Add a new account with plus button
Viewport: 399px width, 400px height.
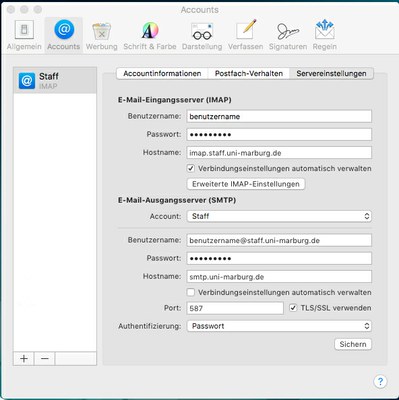(24, 359)
